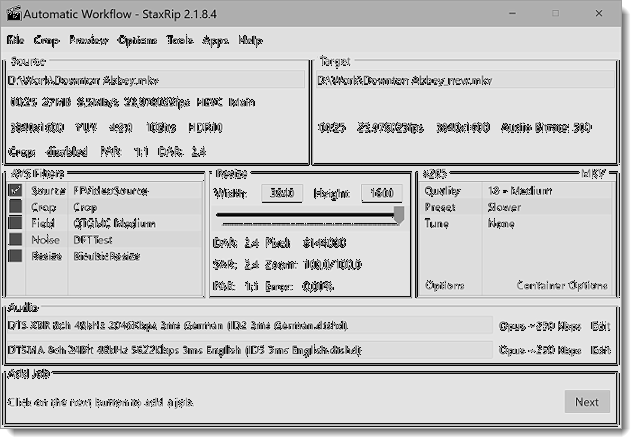Click the resize Height input box
This screenshot has height=444, width=637.
tap(382, 193)
